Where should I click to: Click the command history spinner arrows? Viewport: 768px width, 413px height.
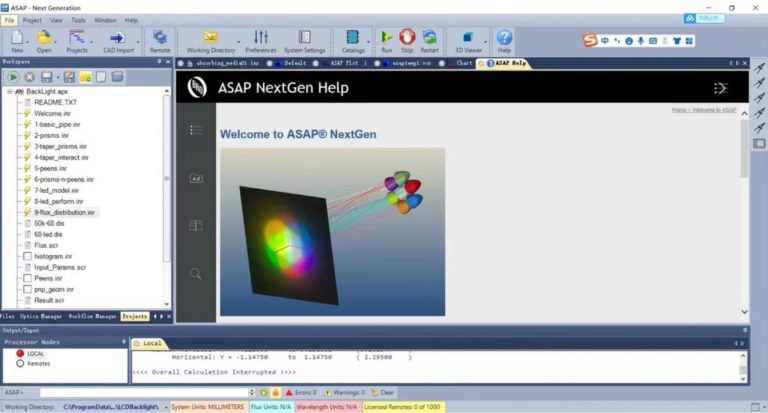click(x=251, y=392)
